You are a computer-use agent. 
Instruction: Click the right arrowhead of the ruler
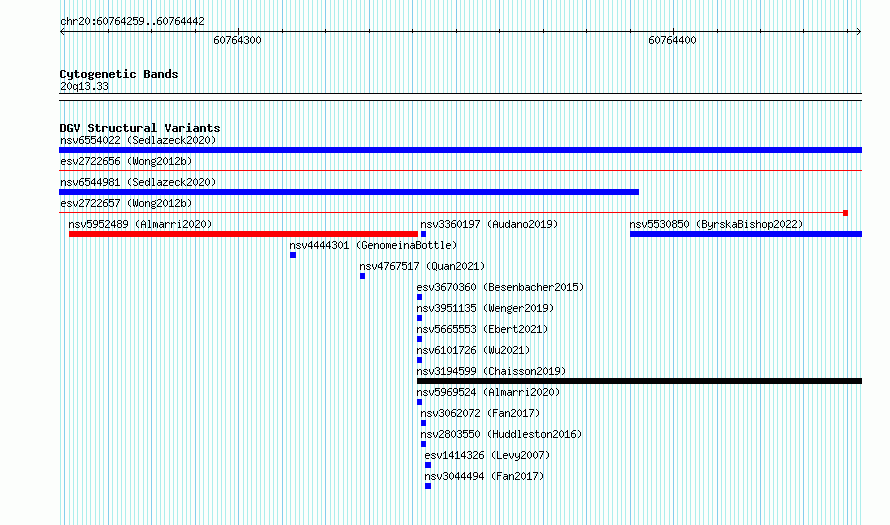pos(859,32)
